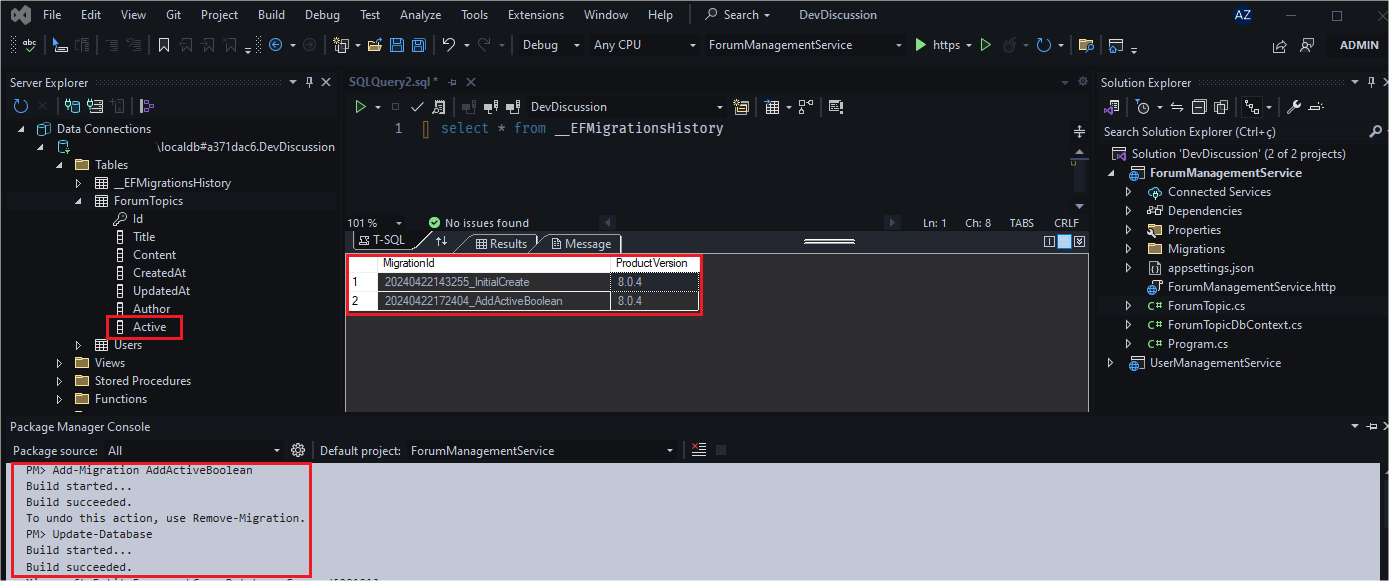
Task: Select the Active column in ForumTopics
Action: 149,327
